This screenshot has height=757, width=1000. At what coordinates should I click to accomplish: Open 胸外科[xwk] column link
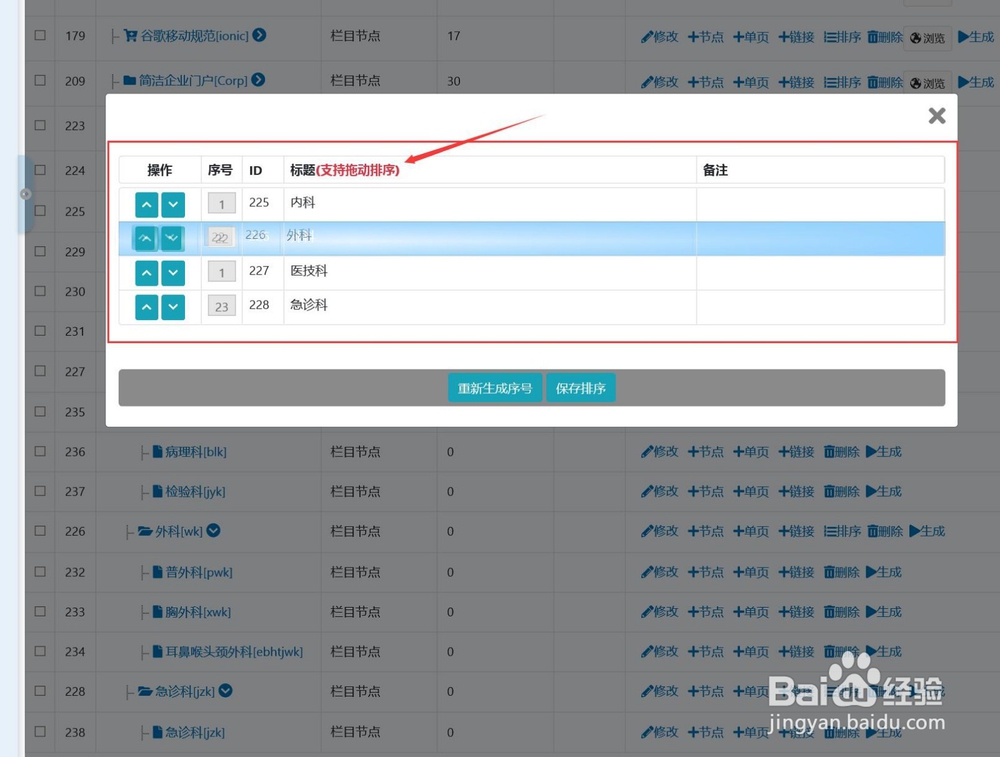[x=198, y=612]
